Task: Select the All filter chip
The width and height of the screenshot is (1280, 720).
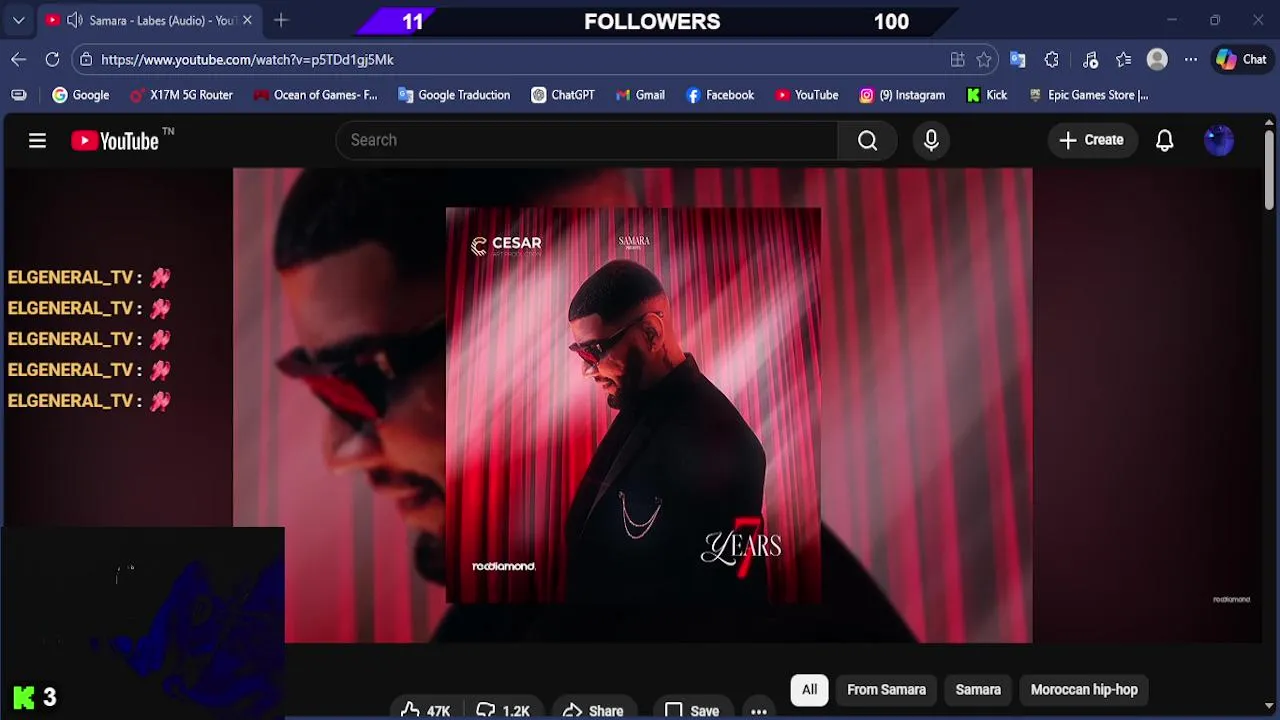Action: tap(809, 690)
